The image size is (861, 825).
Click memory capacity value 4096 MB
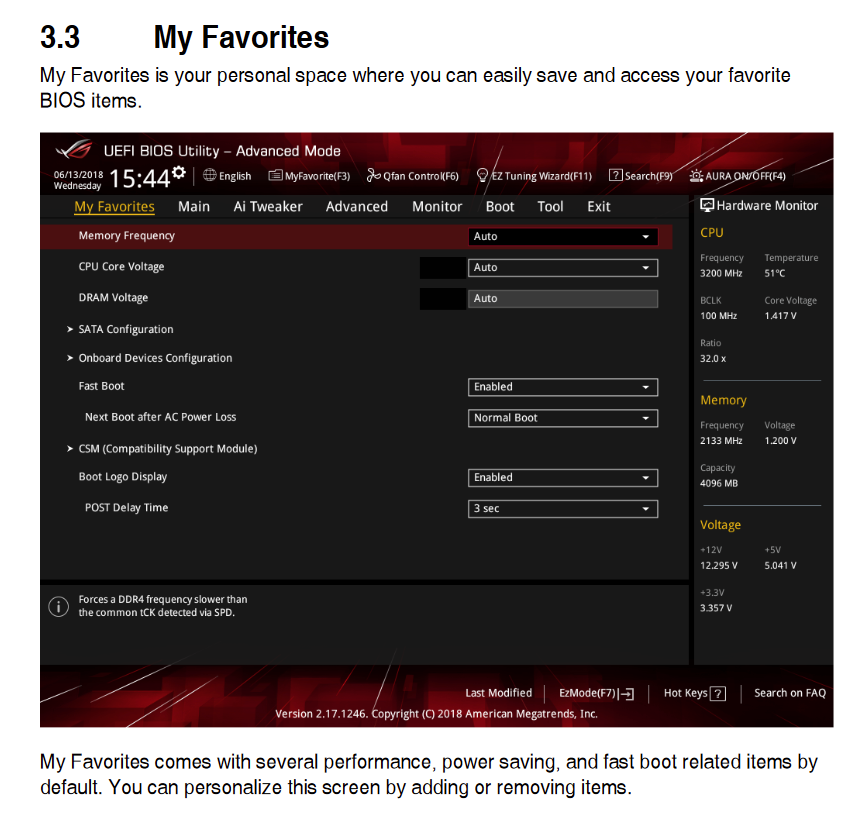click(x=719, y=483)
